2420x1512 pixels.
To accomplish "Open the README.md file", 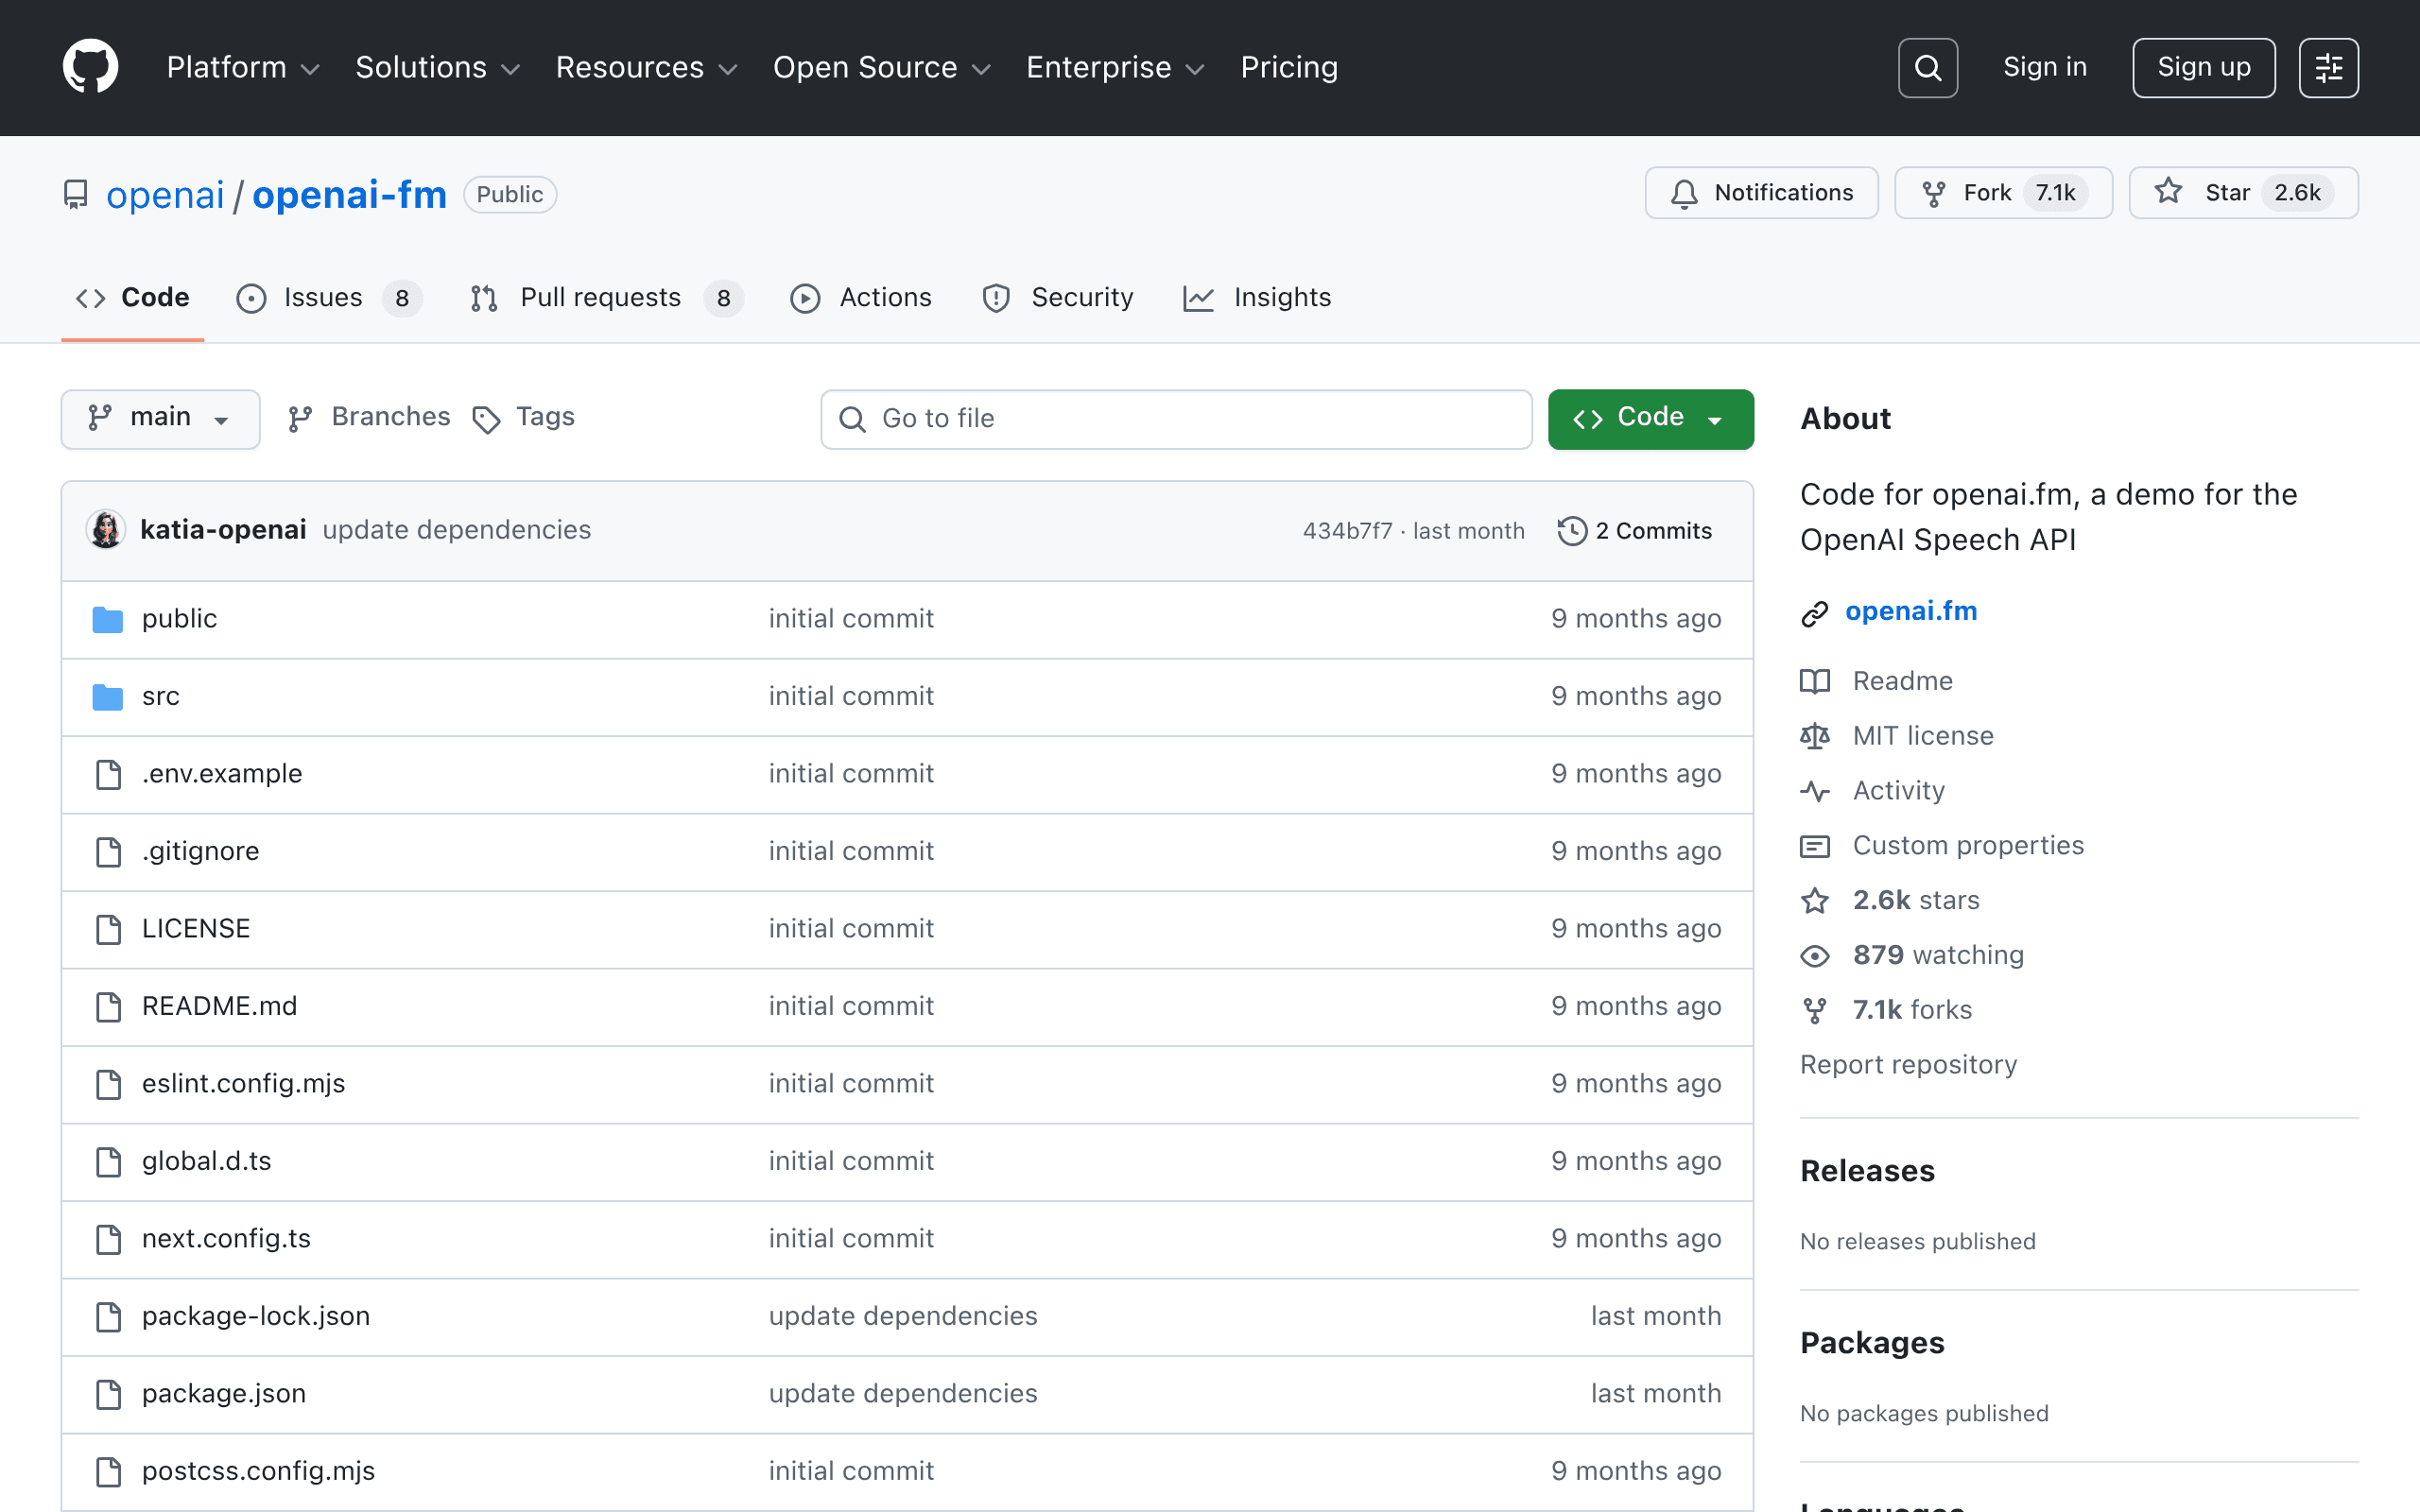I will pyautogui.click(x=219, y=1006).
